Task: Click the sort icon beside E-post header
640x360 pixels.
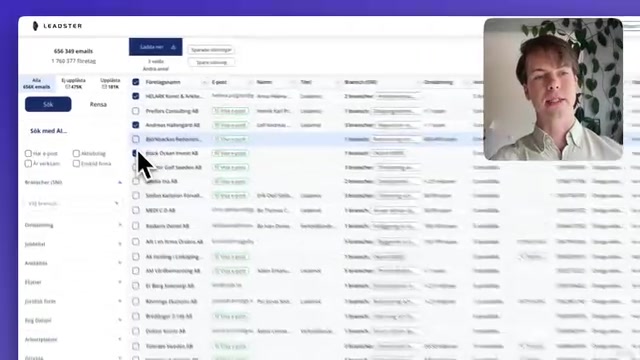Action: click(x=250, y=82)
